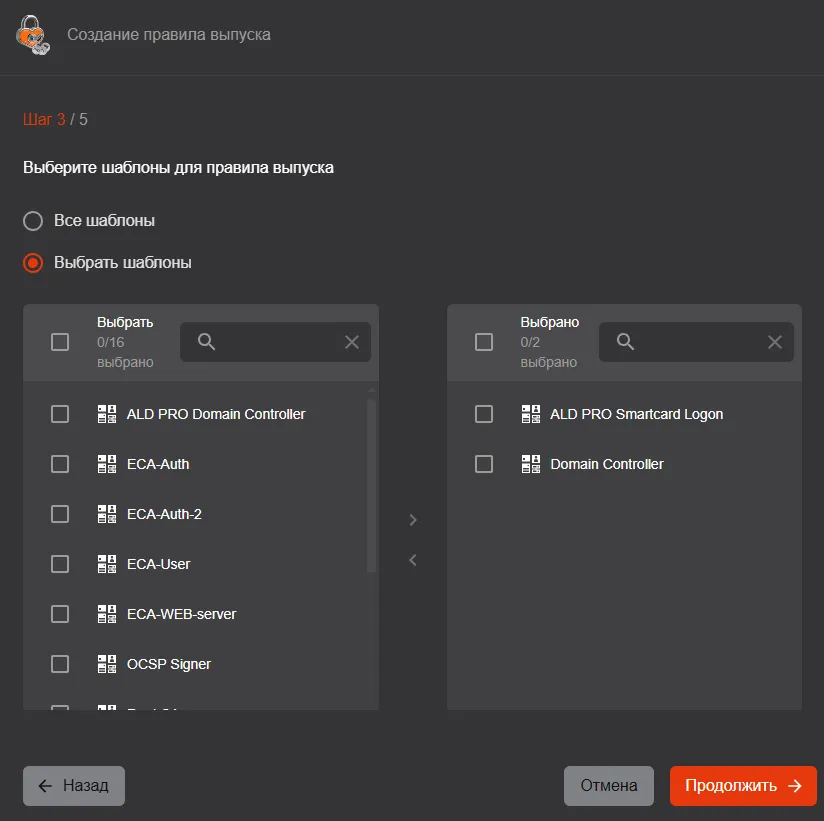Screen dimensions: 824x821
Task: Click template icon next to ECA-User
Action: pyautogui.click(x=107, y=564)
